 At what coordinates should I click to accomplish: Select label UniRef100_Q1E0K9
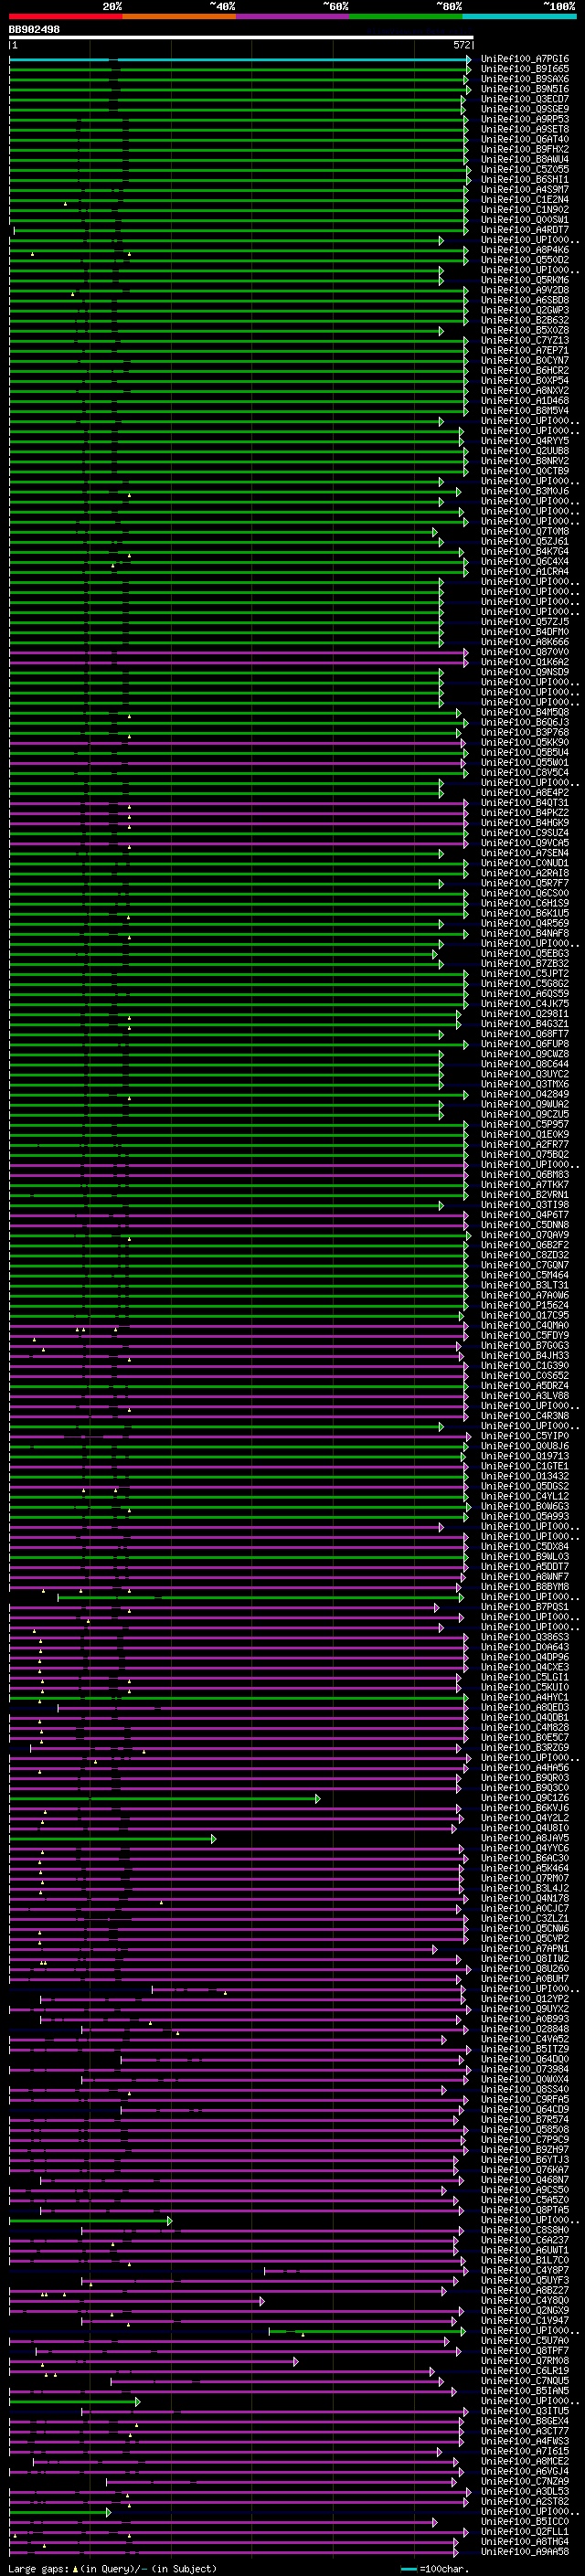click(x=525, y=1134)
